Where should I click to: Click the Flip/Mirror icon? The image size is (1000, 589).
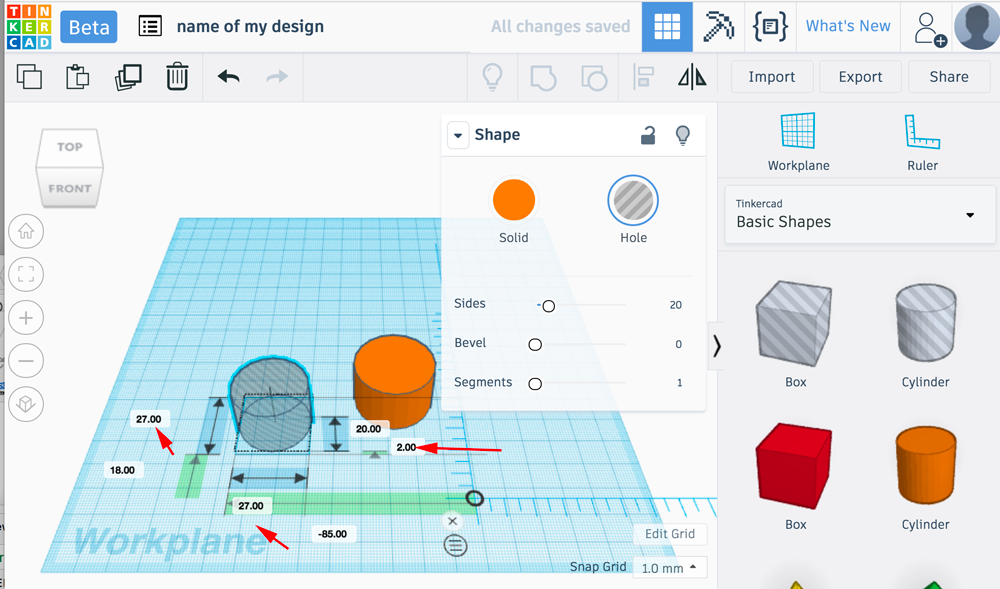(692, 77)
